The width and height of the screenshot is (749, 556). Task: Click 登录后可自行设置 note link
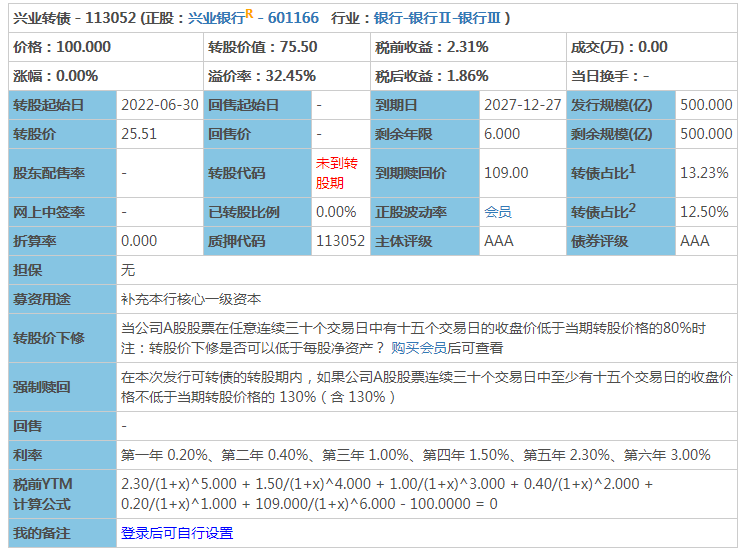(177, 533)
